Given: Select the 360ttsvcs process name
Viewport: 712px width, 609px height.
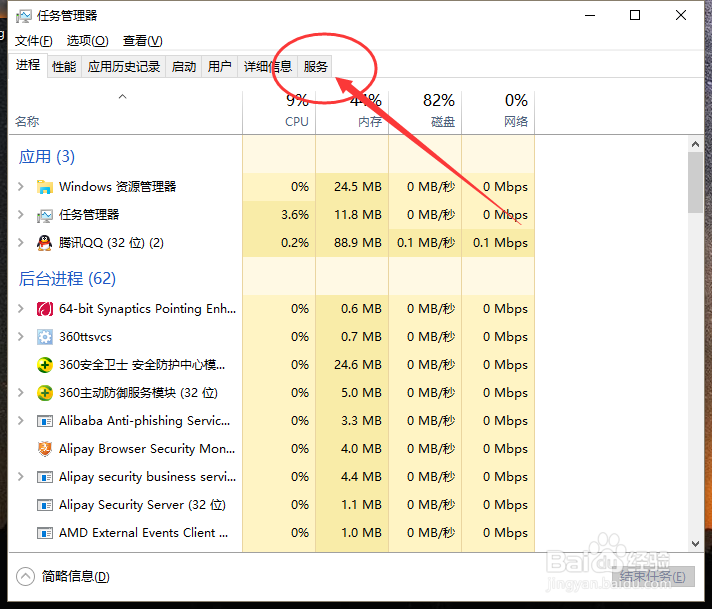Looking at the screenshot, I should [85, 337].
